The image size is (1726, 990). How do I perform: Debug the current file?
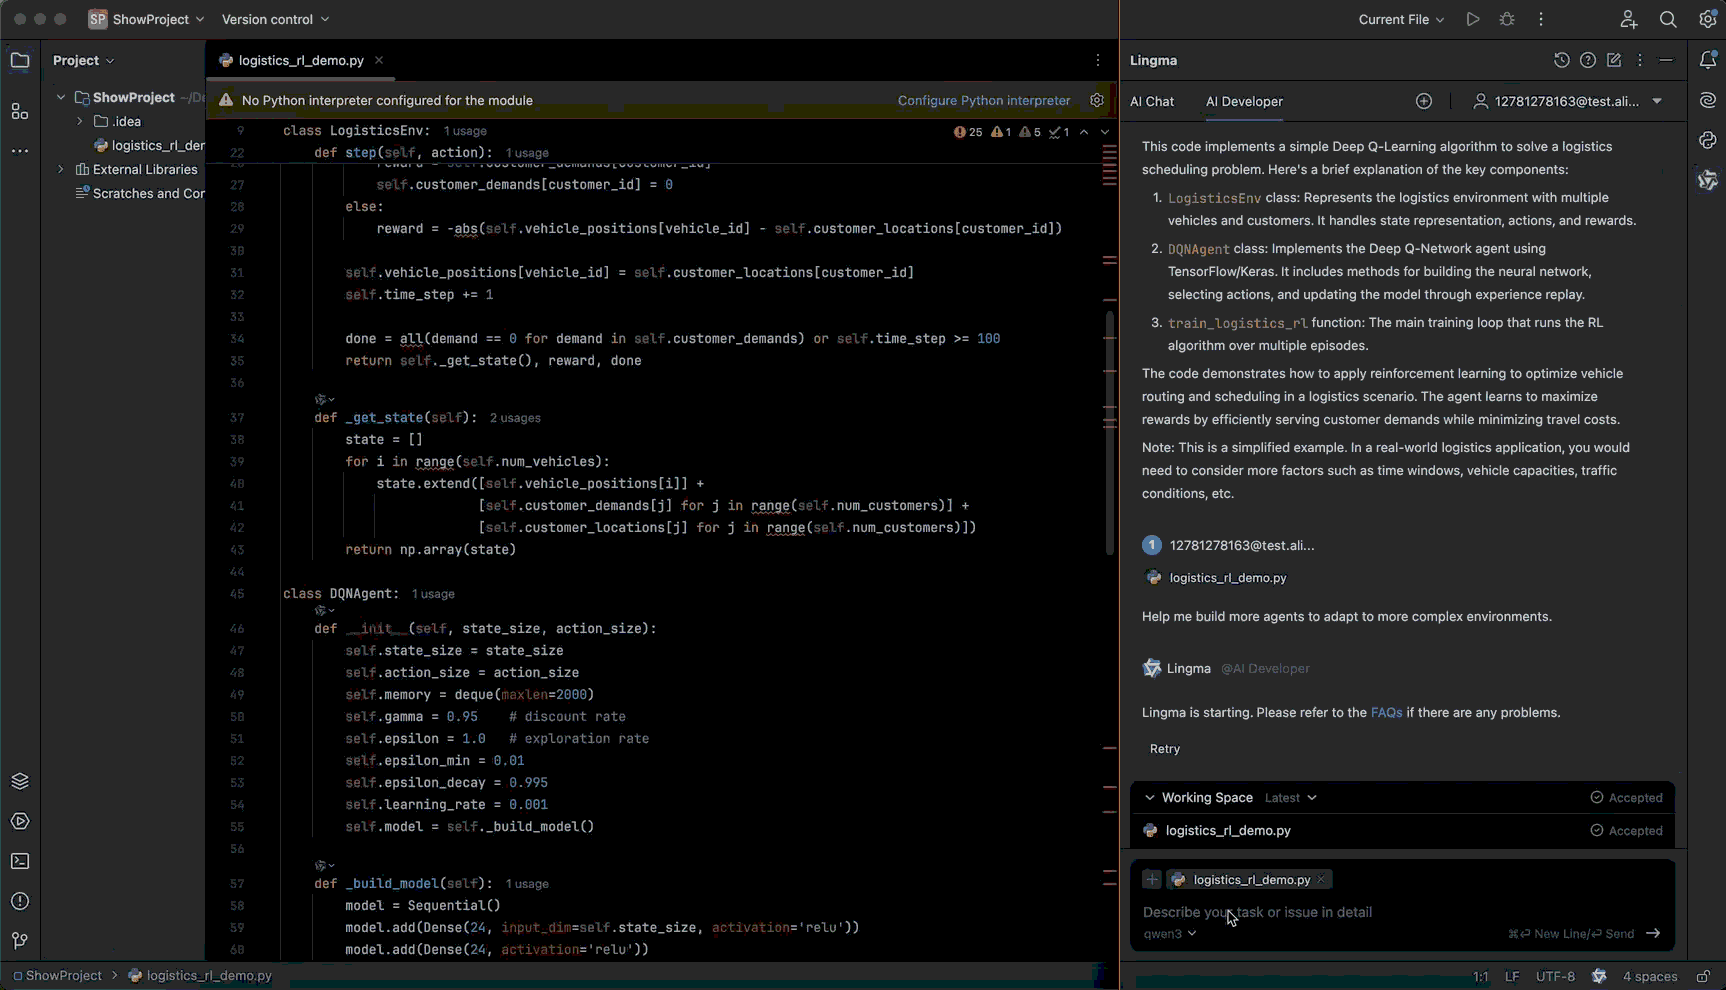[1507, 19]
